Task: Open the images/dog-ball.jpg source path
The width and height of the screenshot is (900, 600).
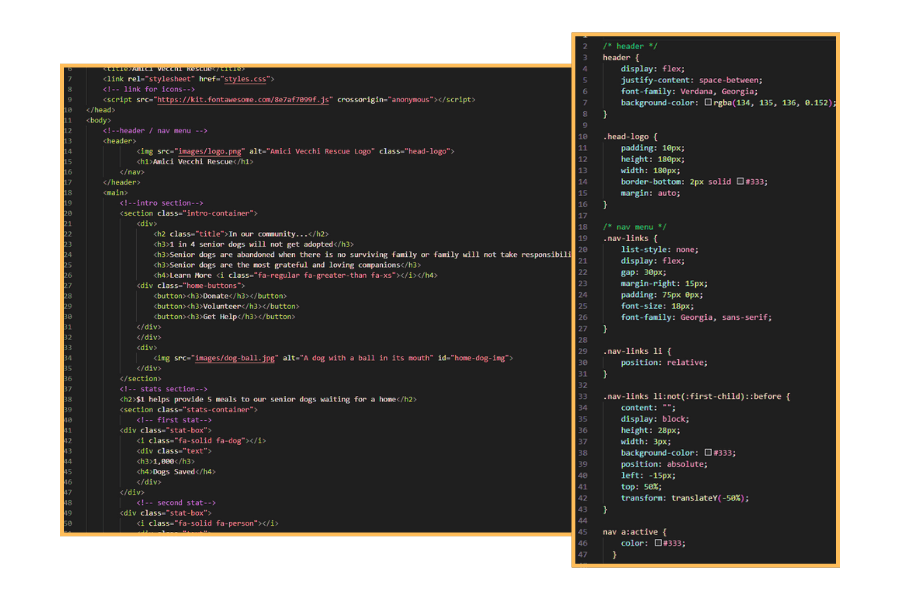Action: pyautogui.click(x=222, y=358)
